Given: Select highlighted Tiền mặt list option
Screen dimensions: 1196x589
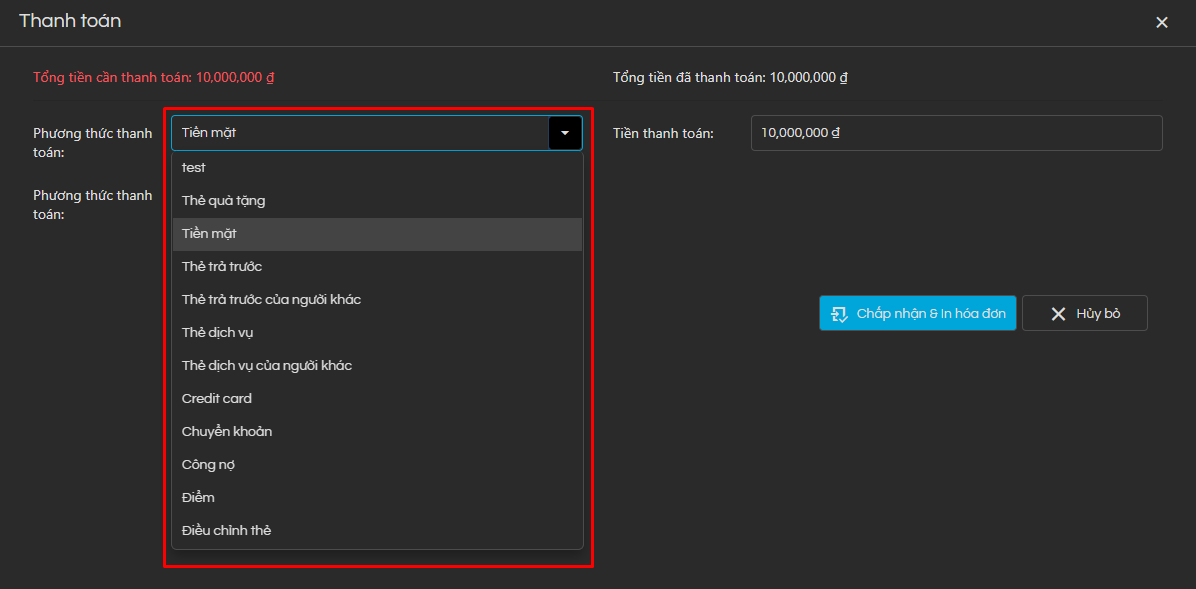Looking at the screenshot, I should pyautogui.click(x=209, y=234).
